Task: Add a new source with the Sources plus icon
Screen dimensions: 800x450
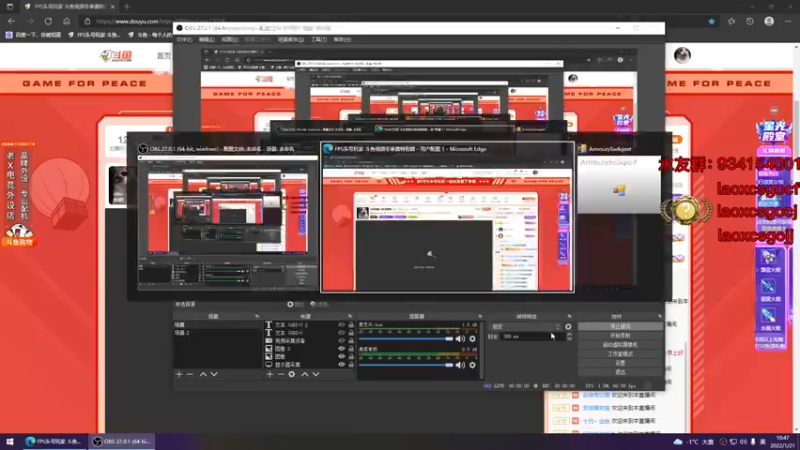Action: coord(270,374)
